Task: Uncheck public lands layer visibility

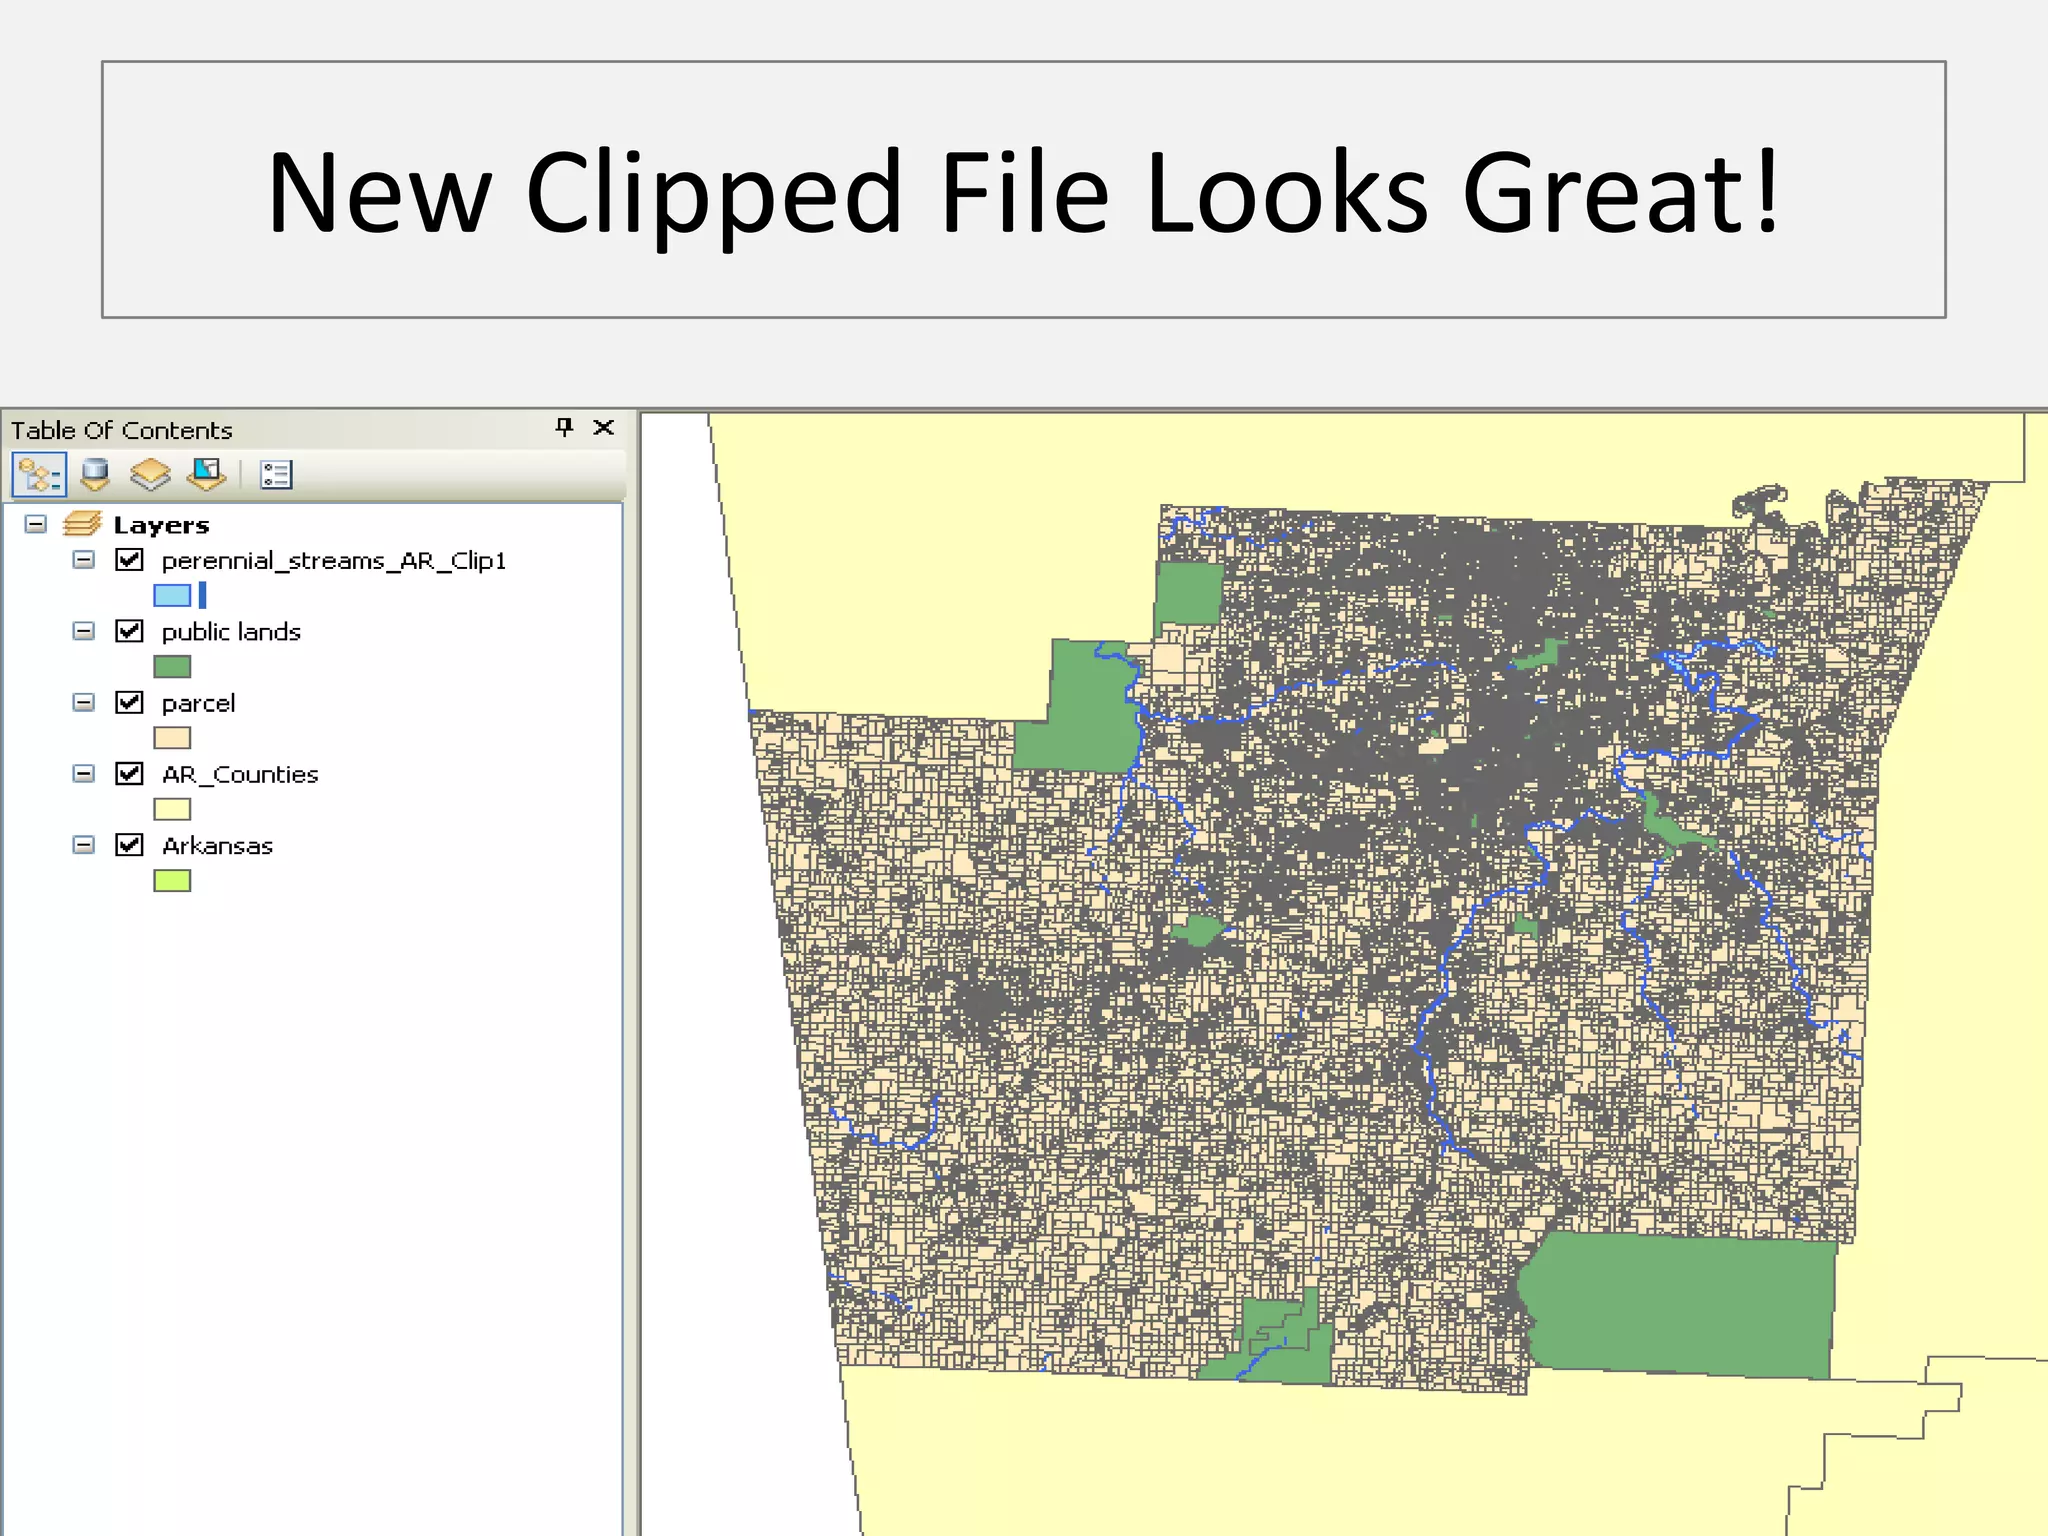Action: click(x=129, y=631)
